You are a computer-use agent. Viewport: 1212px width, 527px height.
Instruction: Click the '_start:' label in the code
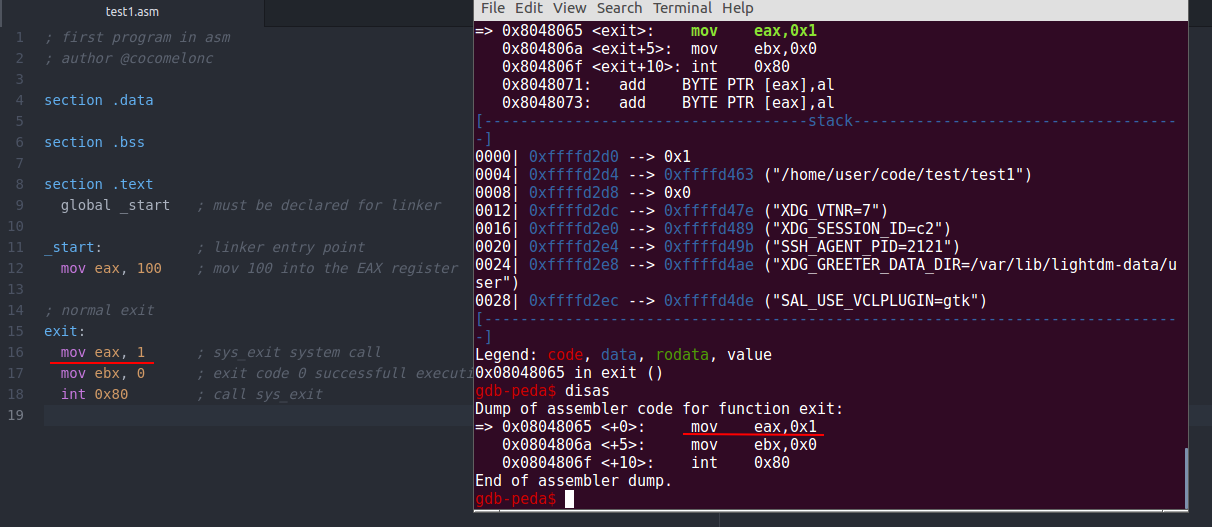tap(73, 247)
